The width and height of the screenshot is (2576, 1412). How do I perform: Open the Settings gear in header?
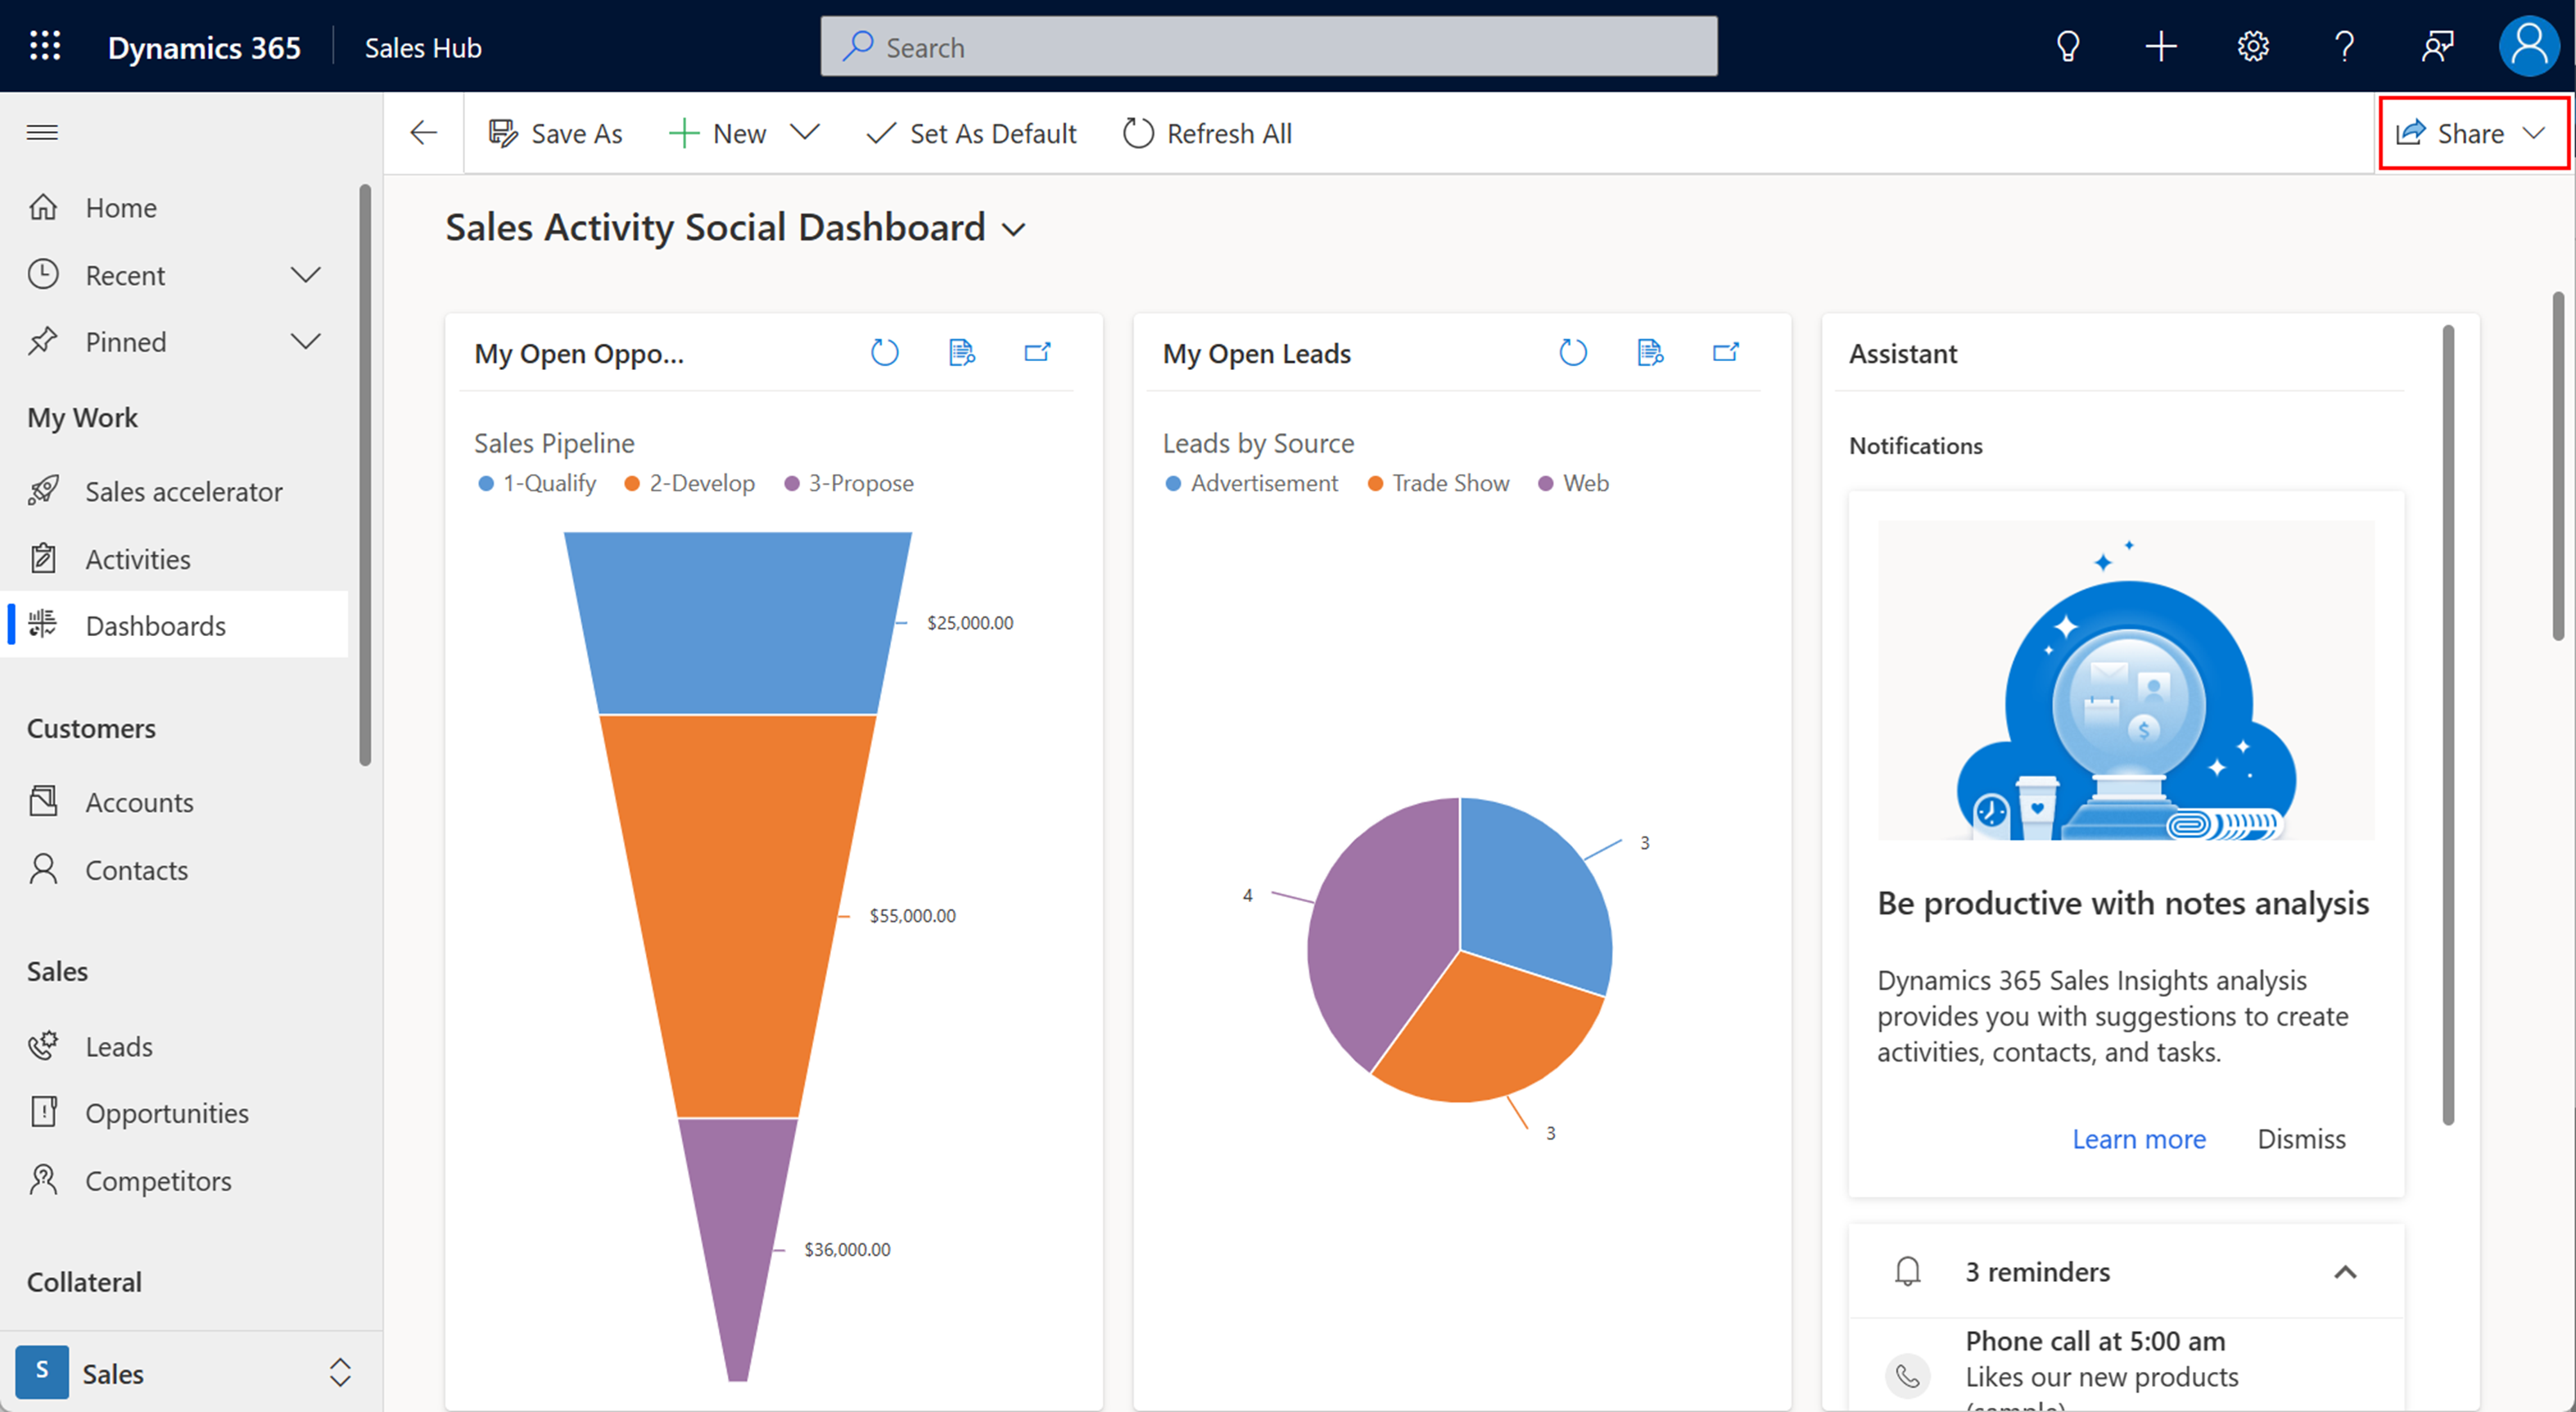(x=2252, y=46)
